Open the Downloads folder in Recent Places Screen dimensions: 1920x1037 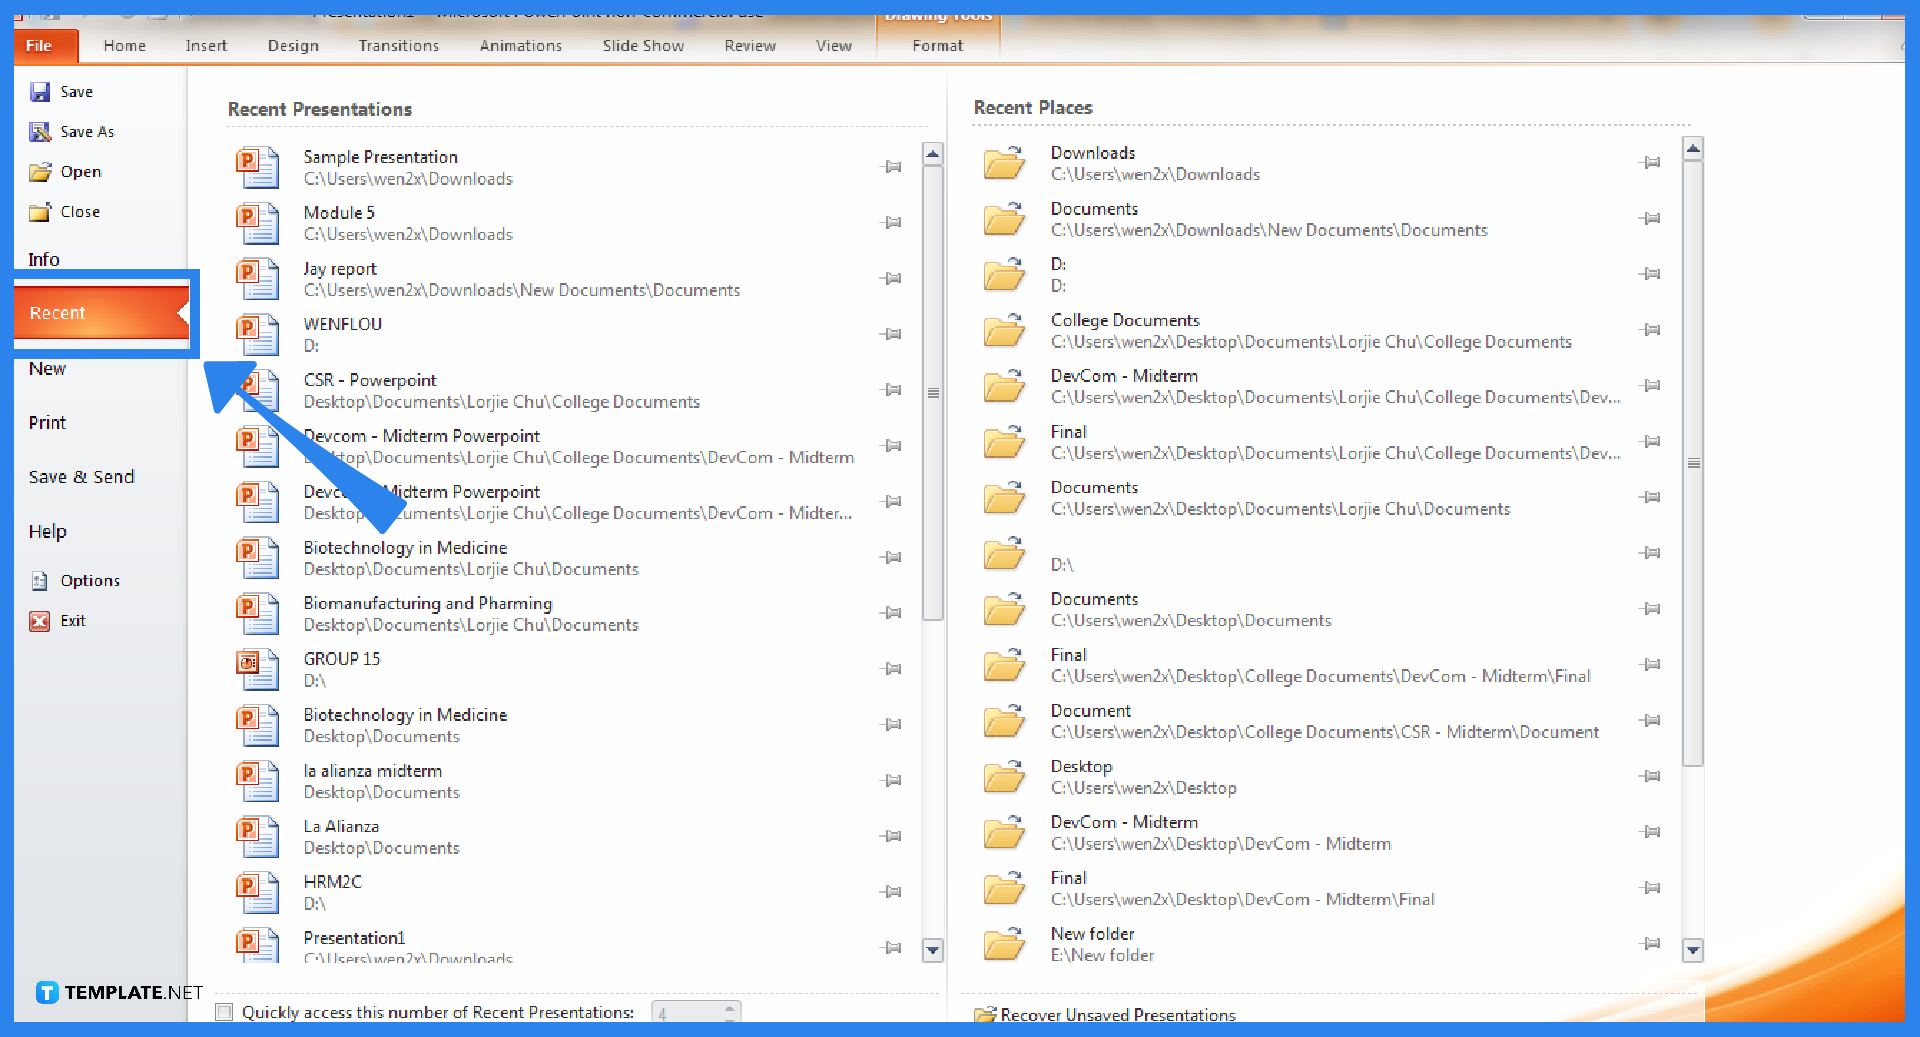[1004, 162]
